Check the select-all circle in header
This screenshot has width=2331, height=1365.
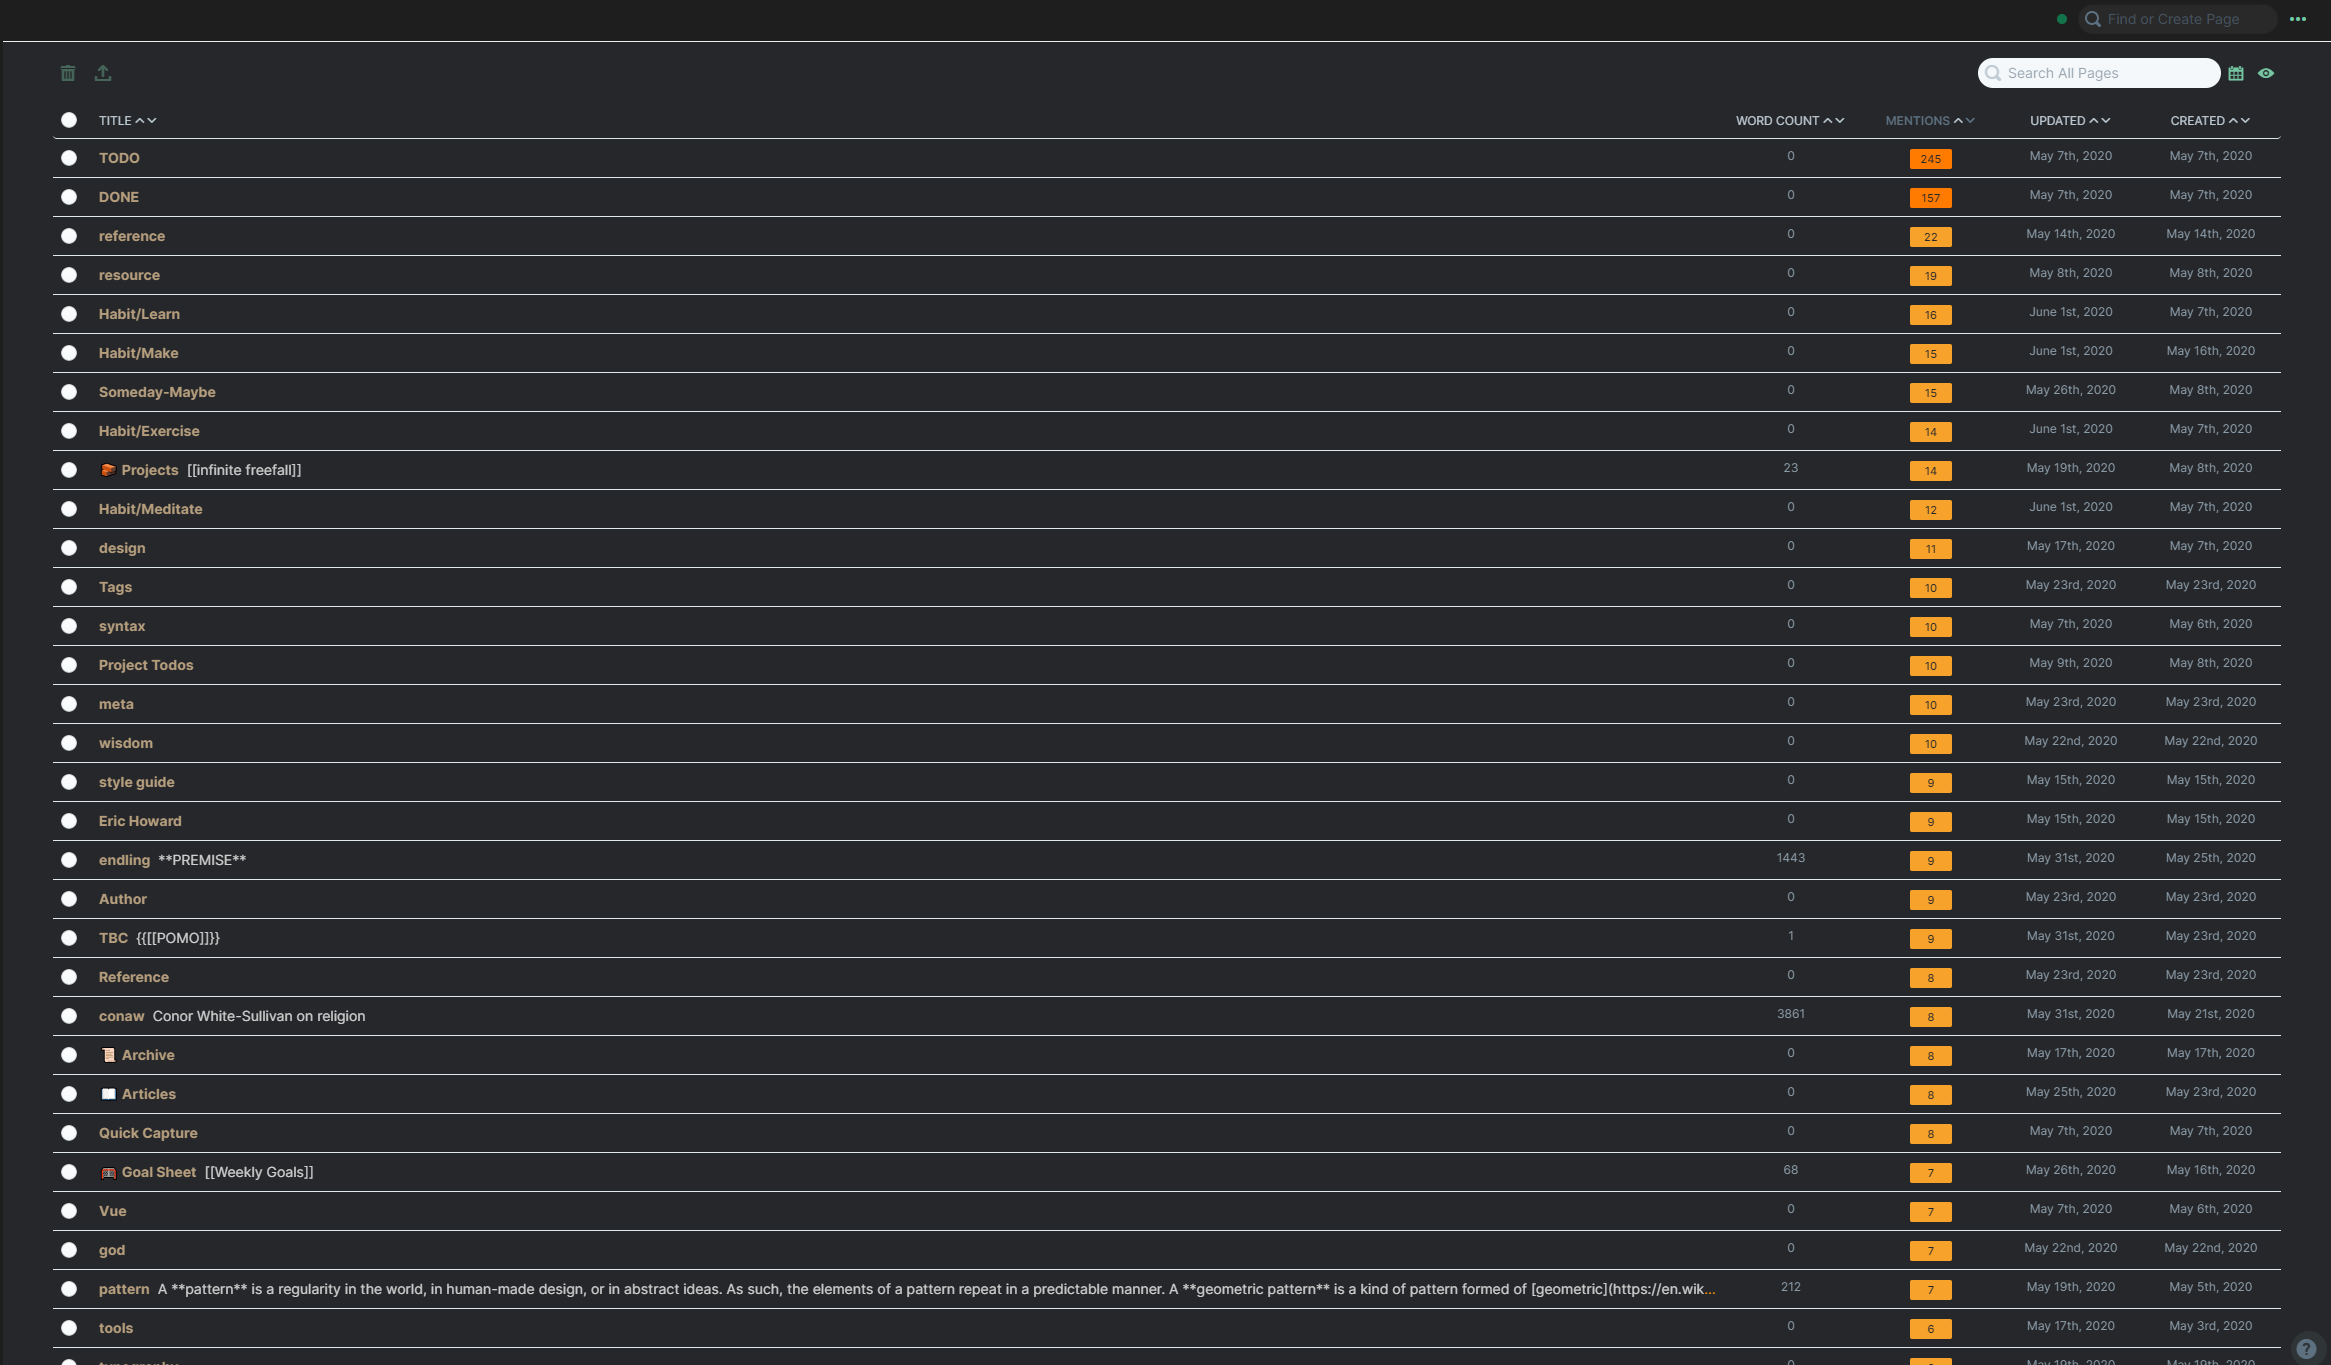pos(69,120)
